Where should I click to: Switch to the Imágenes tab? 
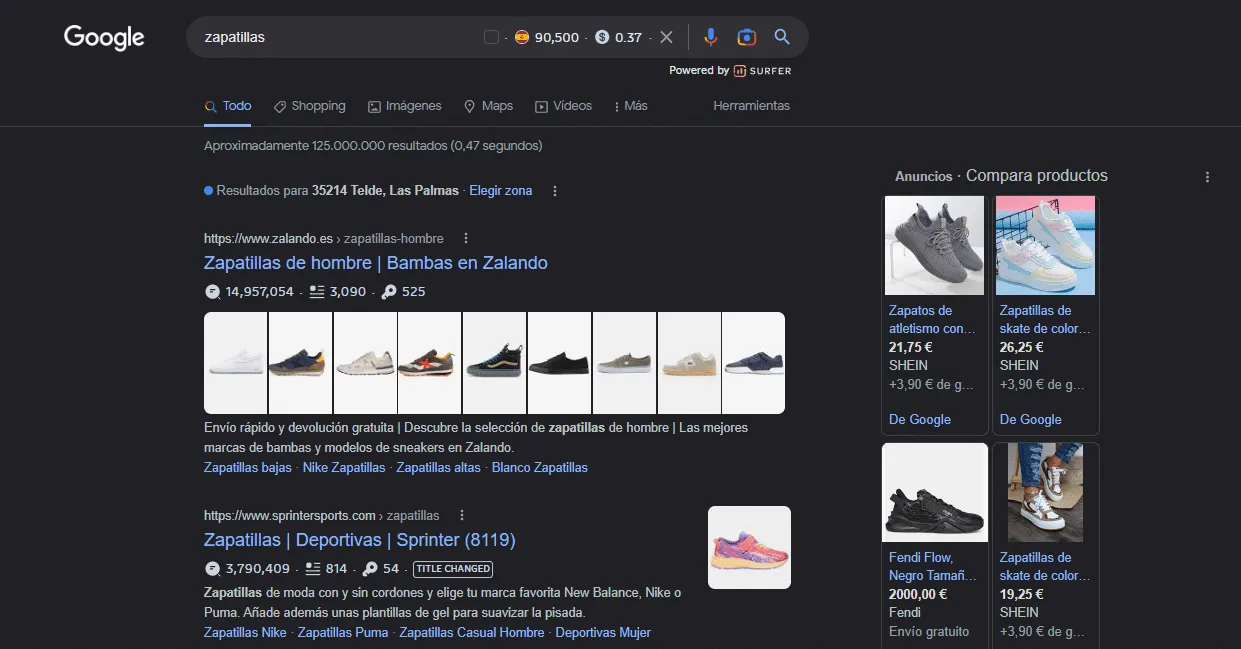point(404,106)
